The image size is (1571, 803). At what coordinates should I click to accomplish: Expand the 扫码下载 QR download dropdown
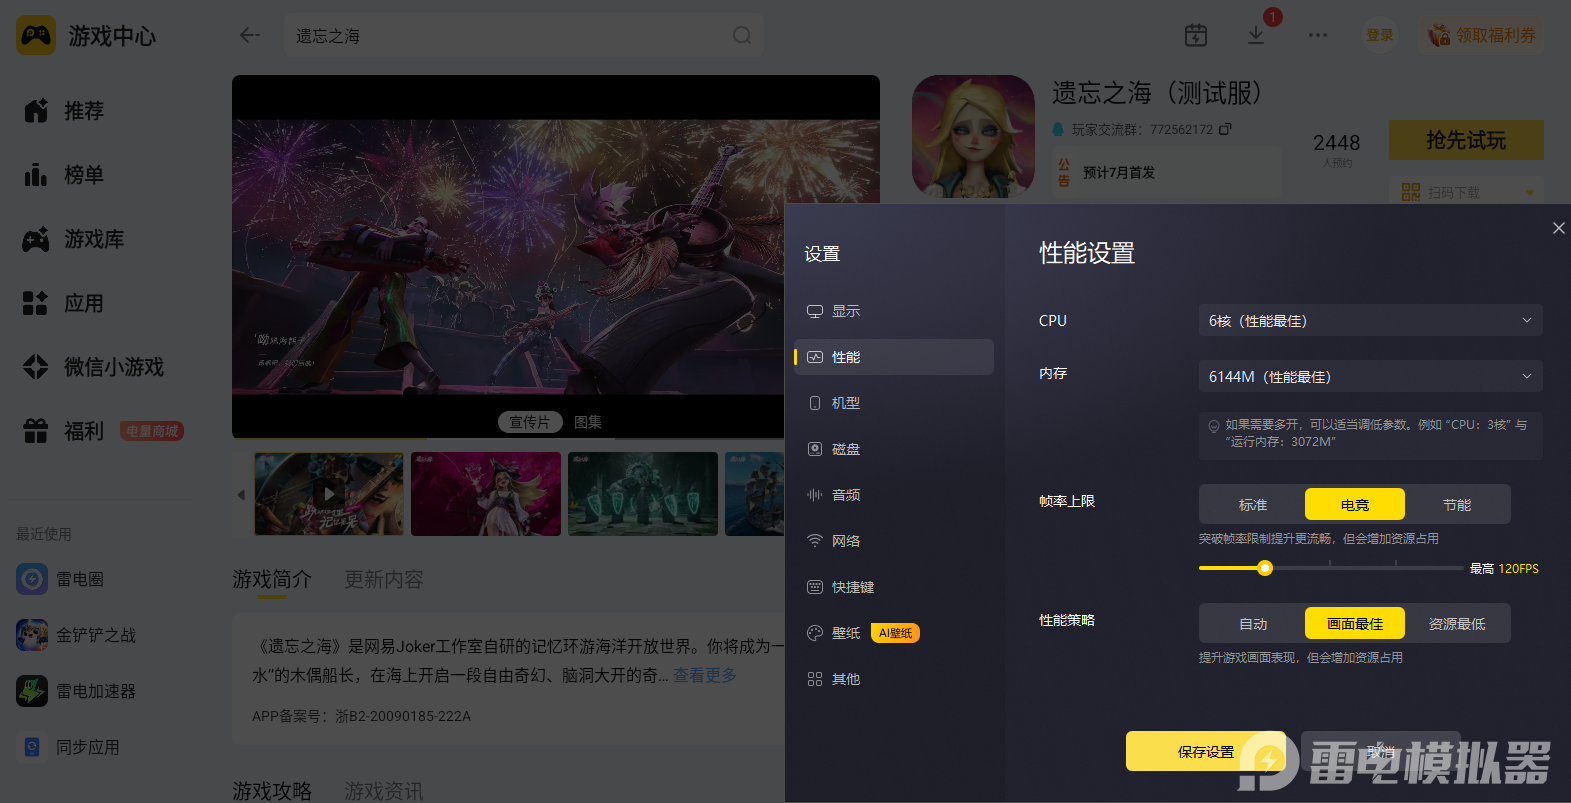1466,191
